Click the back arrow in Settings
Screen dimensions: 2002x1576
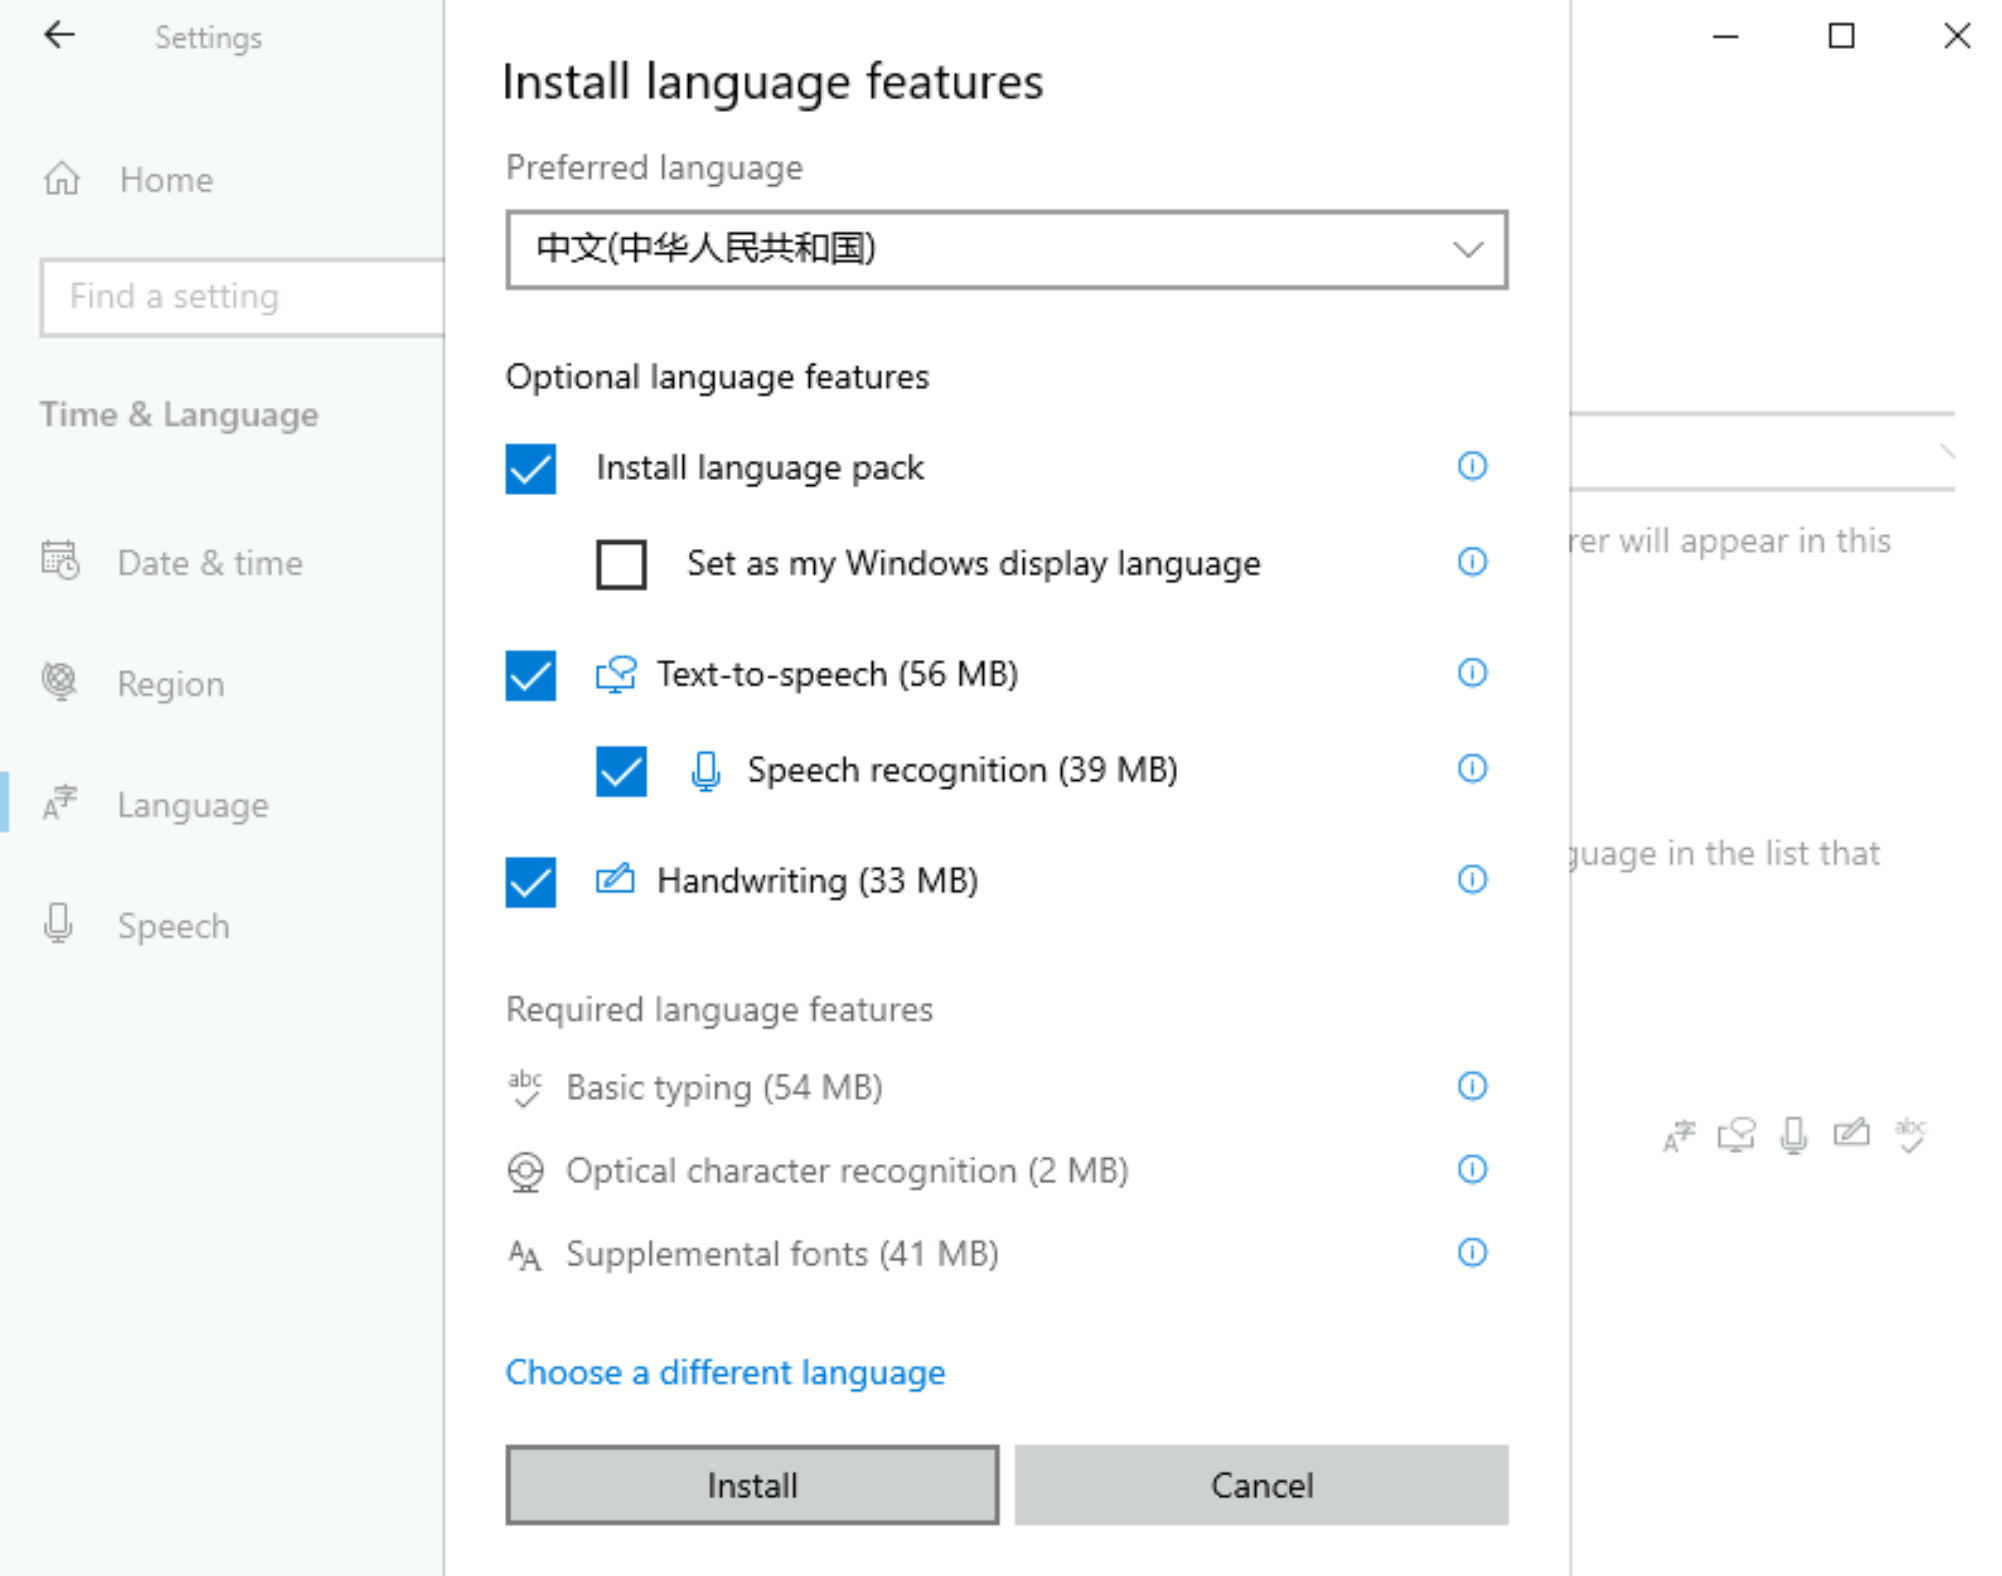coord(60,36)
